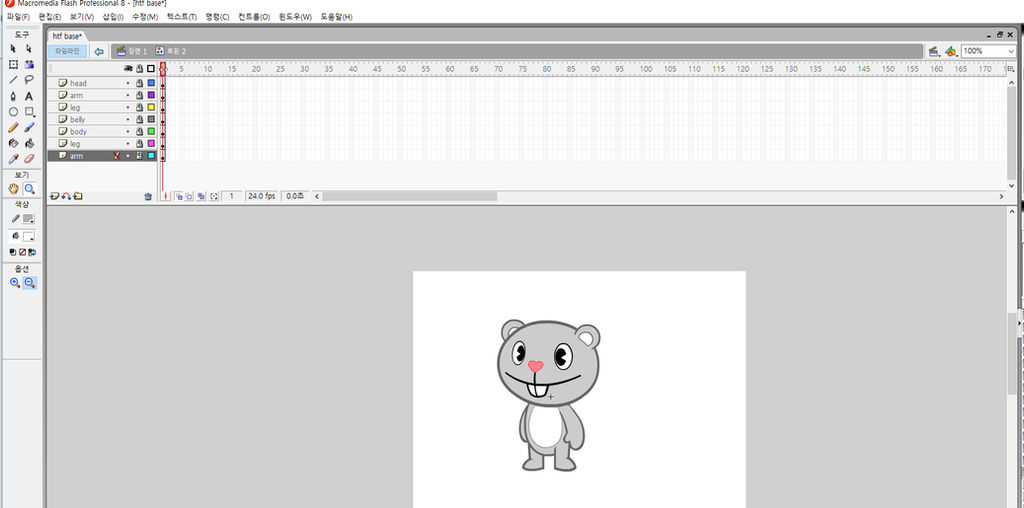
Task: Select the Selection arrow tool
Action: 13,48
